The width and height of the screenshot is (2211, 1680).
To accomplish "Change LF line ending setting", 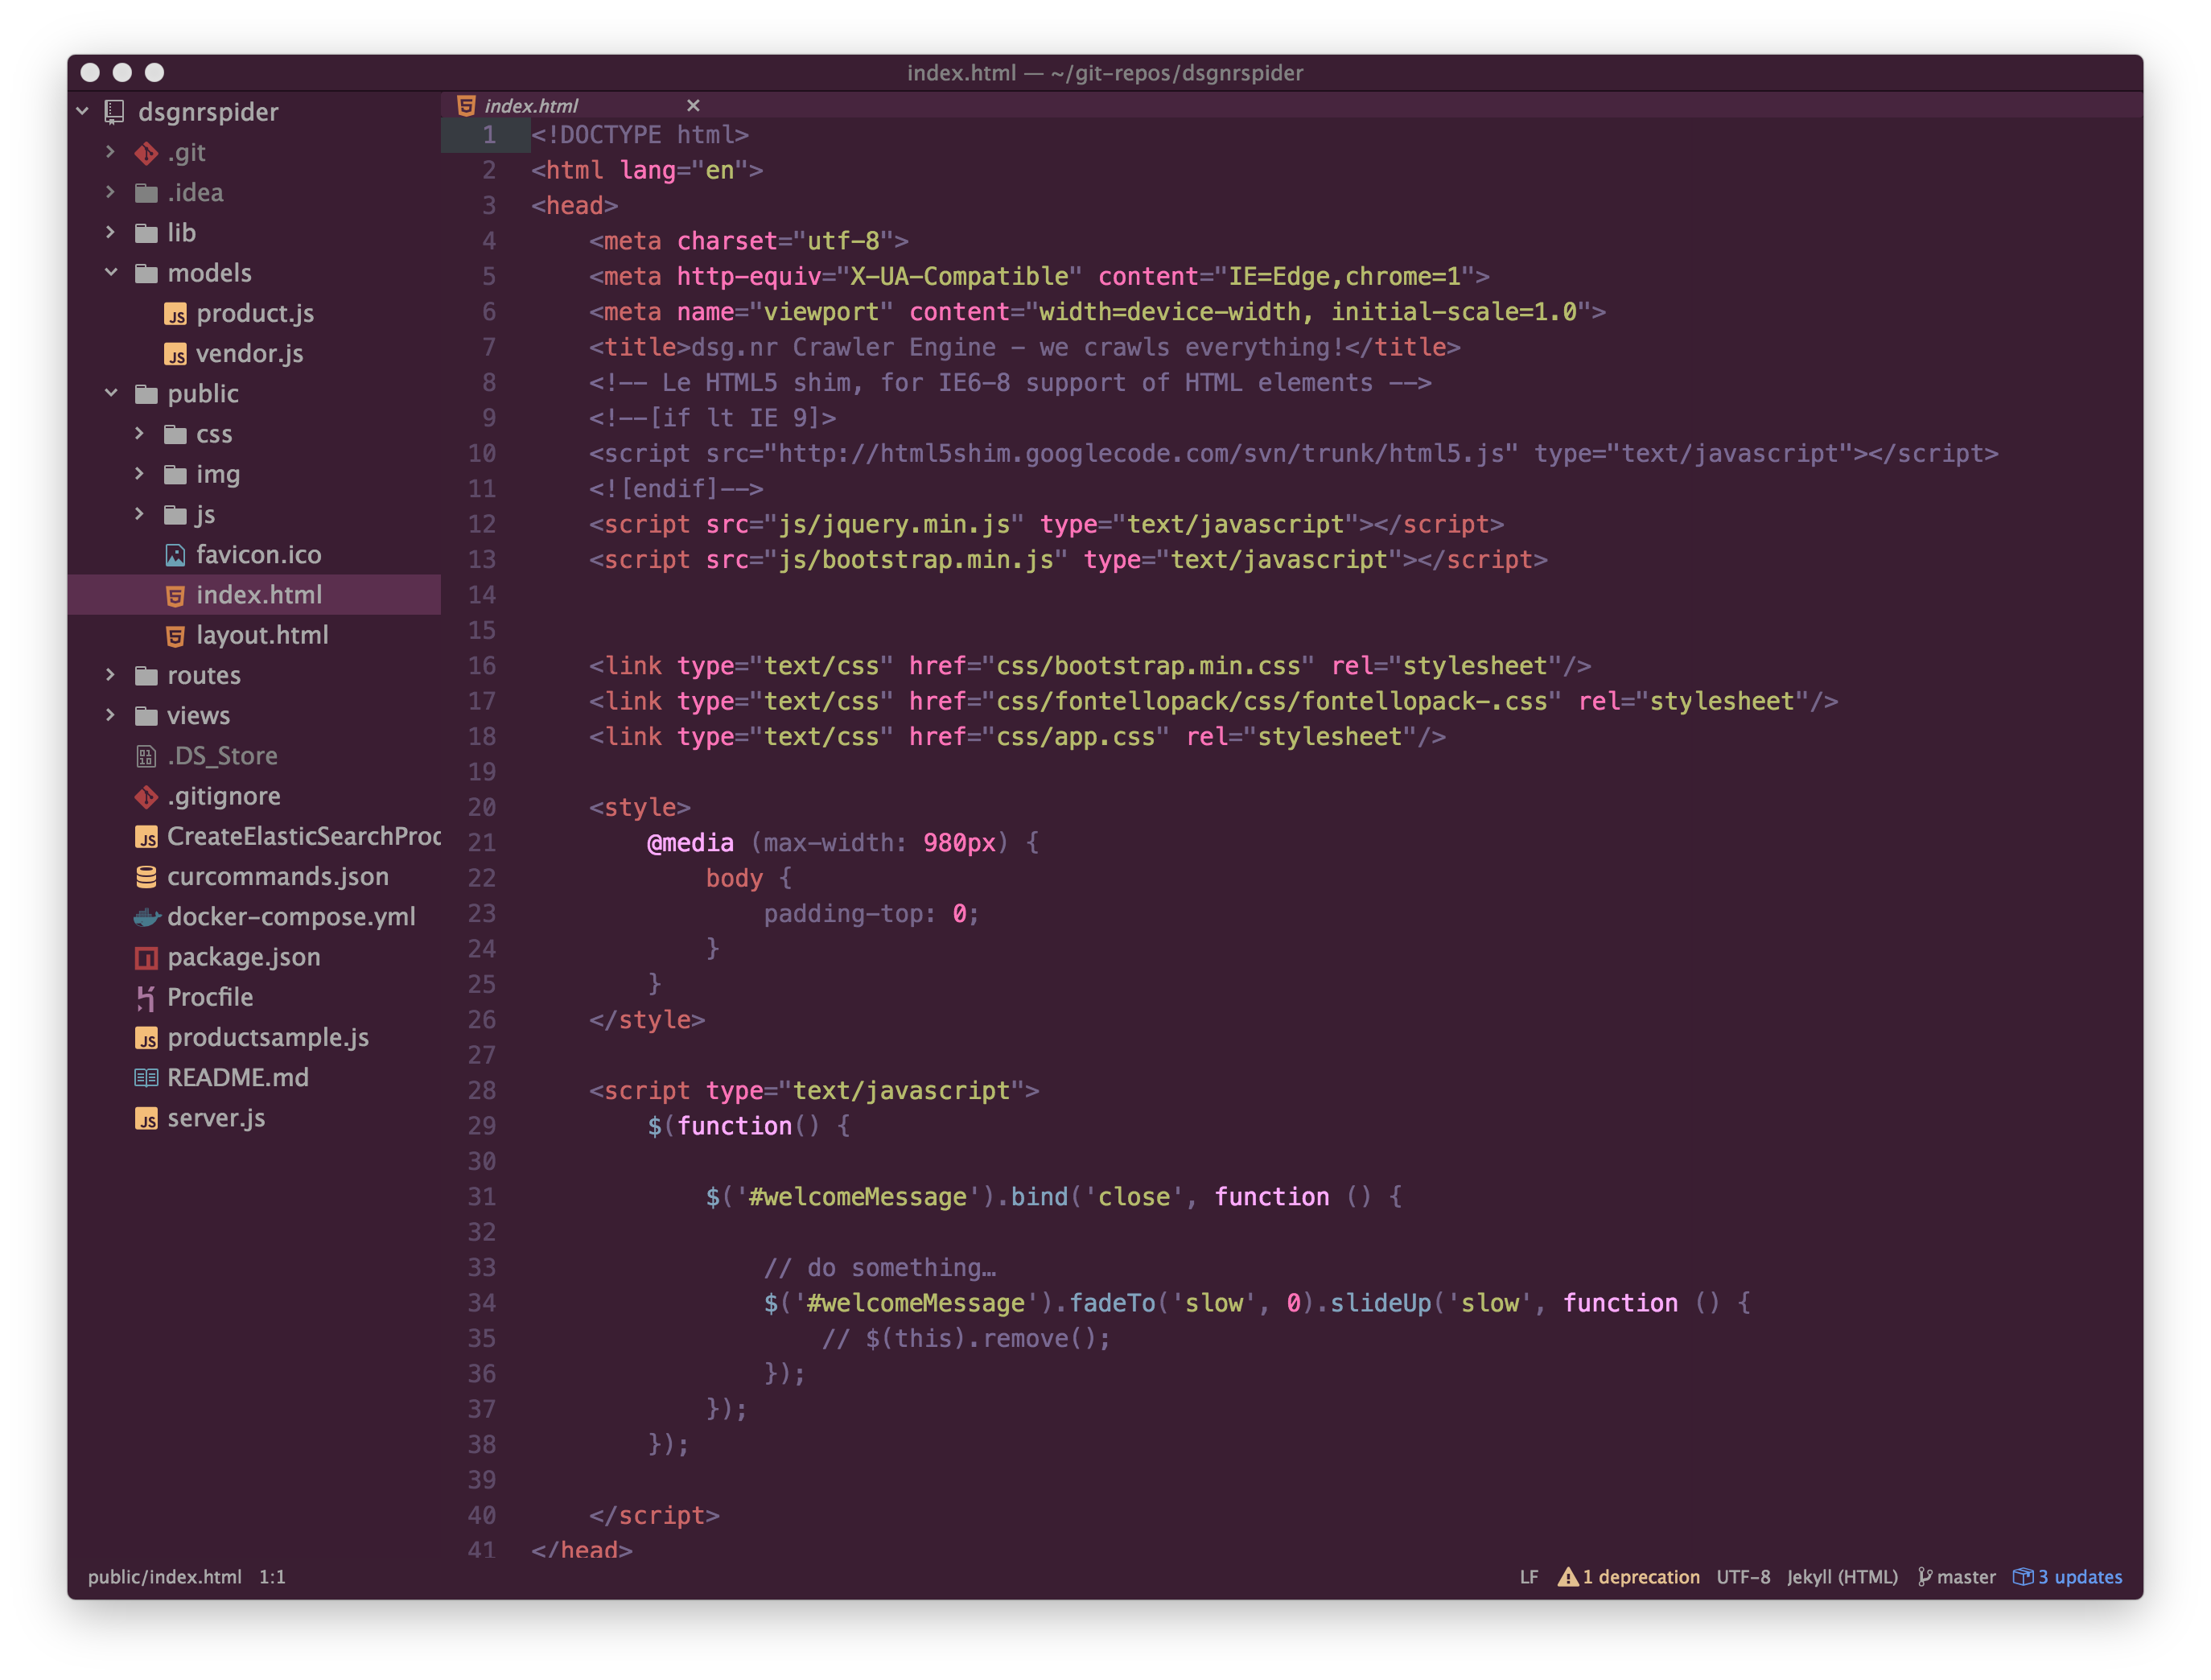I will pyautogui.click(x=1529, y=1576).
